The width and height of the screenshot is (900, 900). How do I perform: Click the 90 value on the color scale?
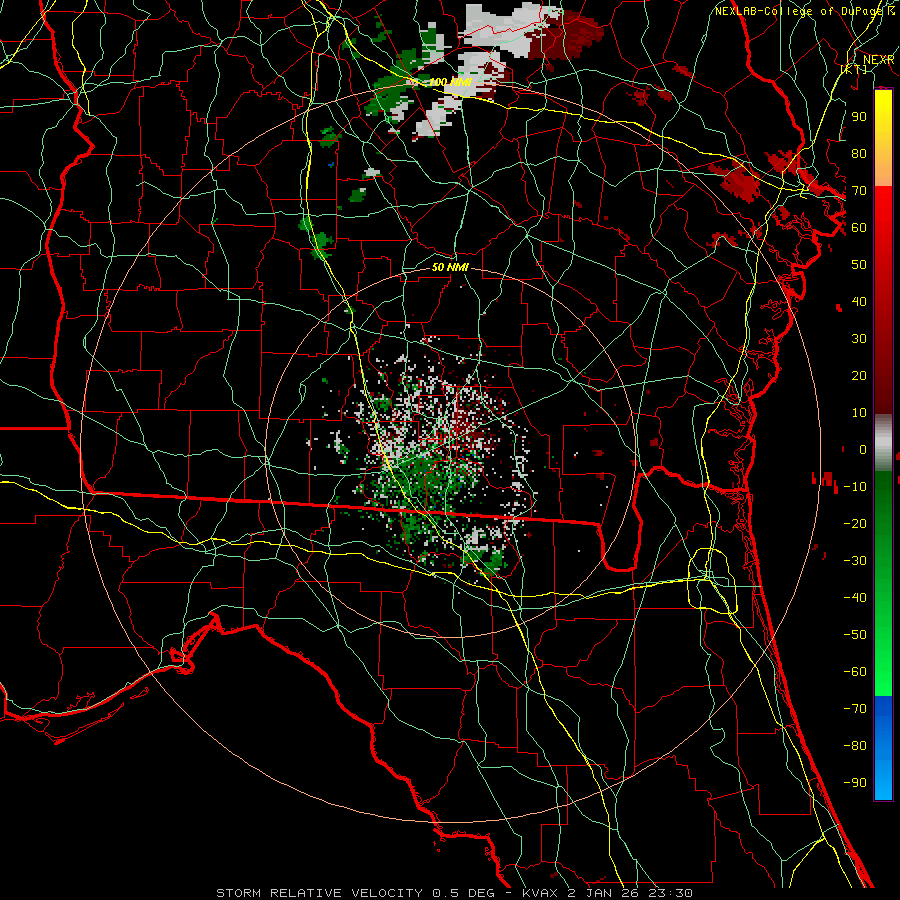point(859,117)
